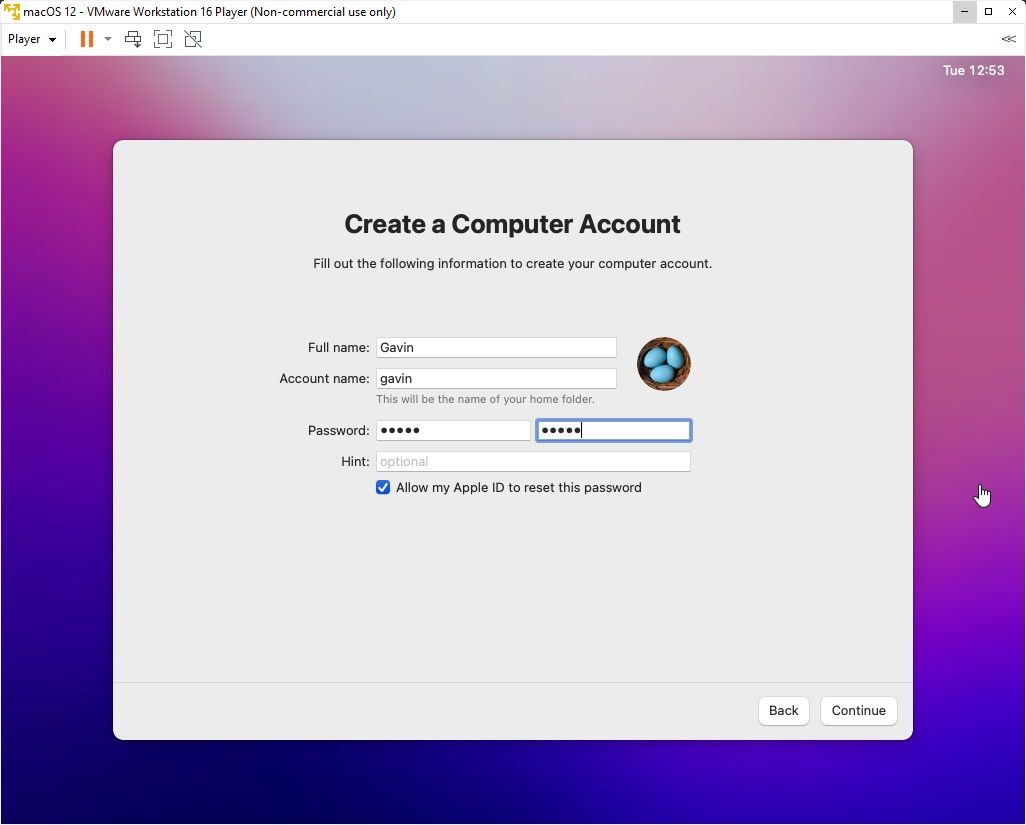Click the Create a Computer Account heading
This screenshot has width=1026, height=825.
click(512, 224)
